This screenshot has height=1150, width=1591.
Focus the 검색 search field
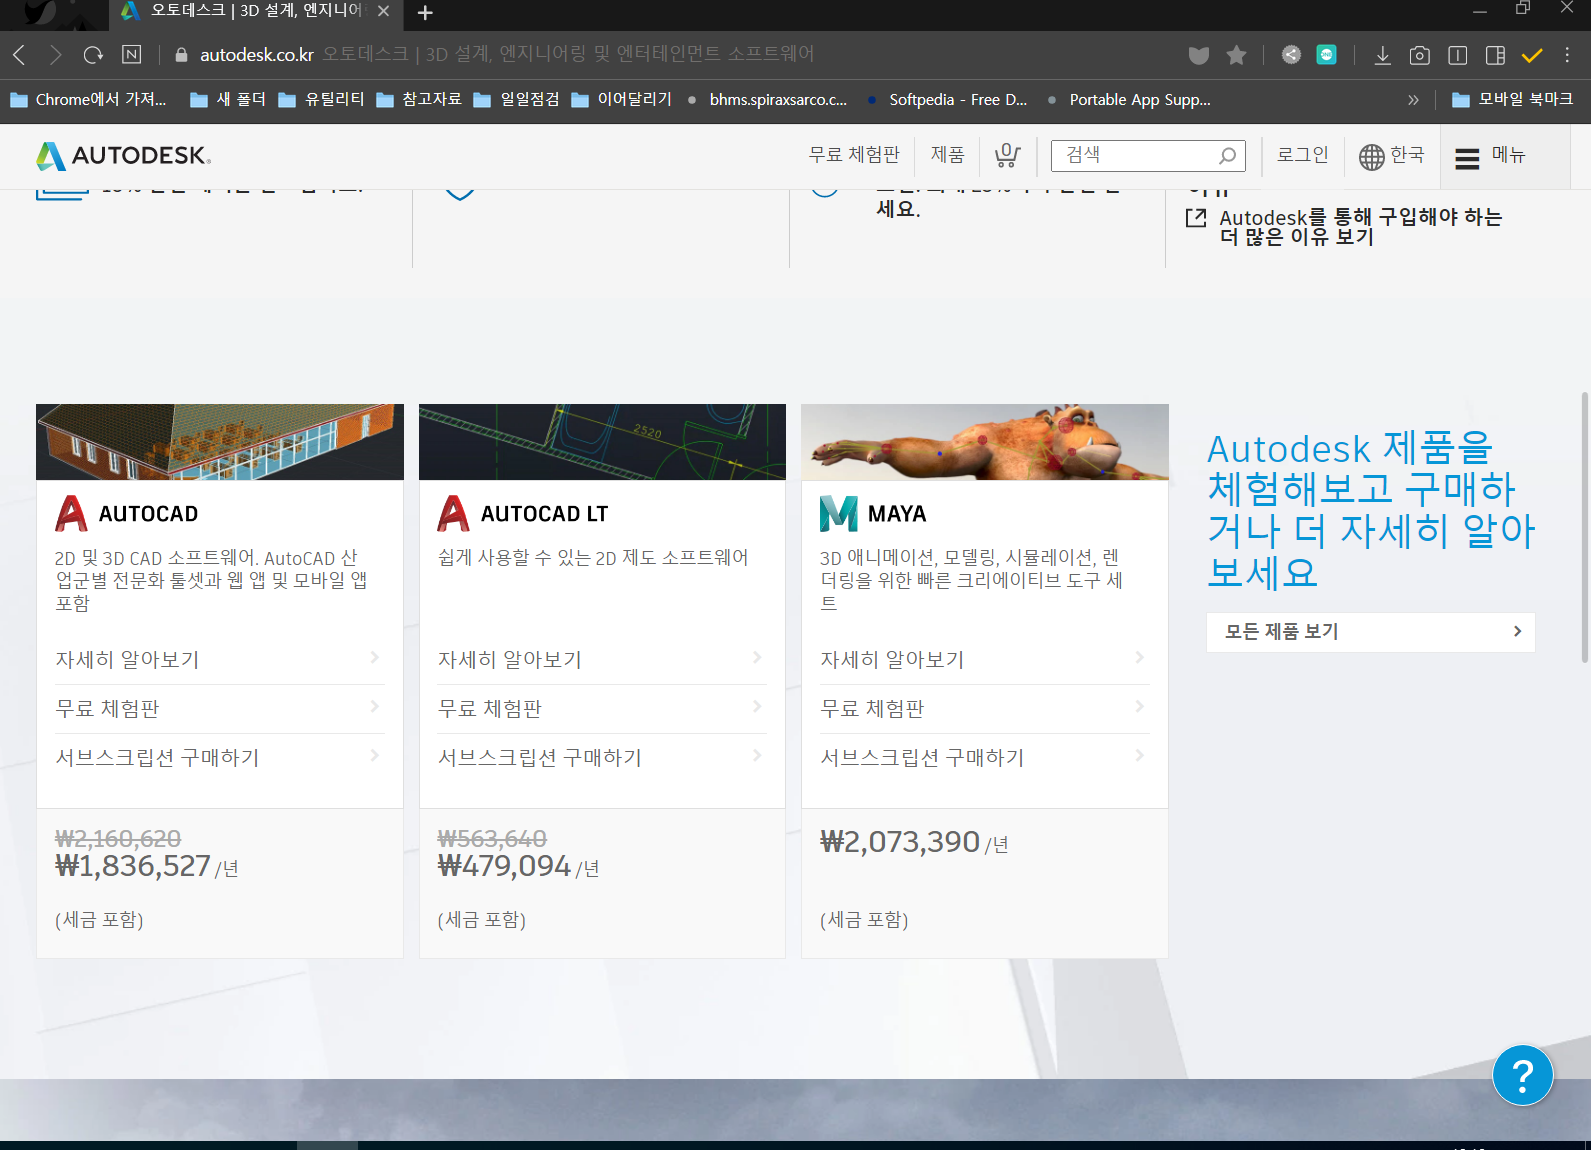tap(1148, 156)
